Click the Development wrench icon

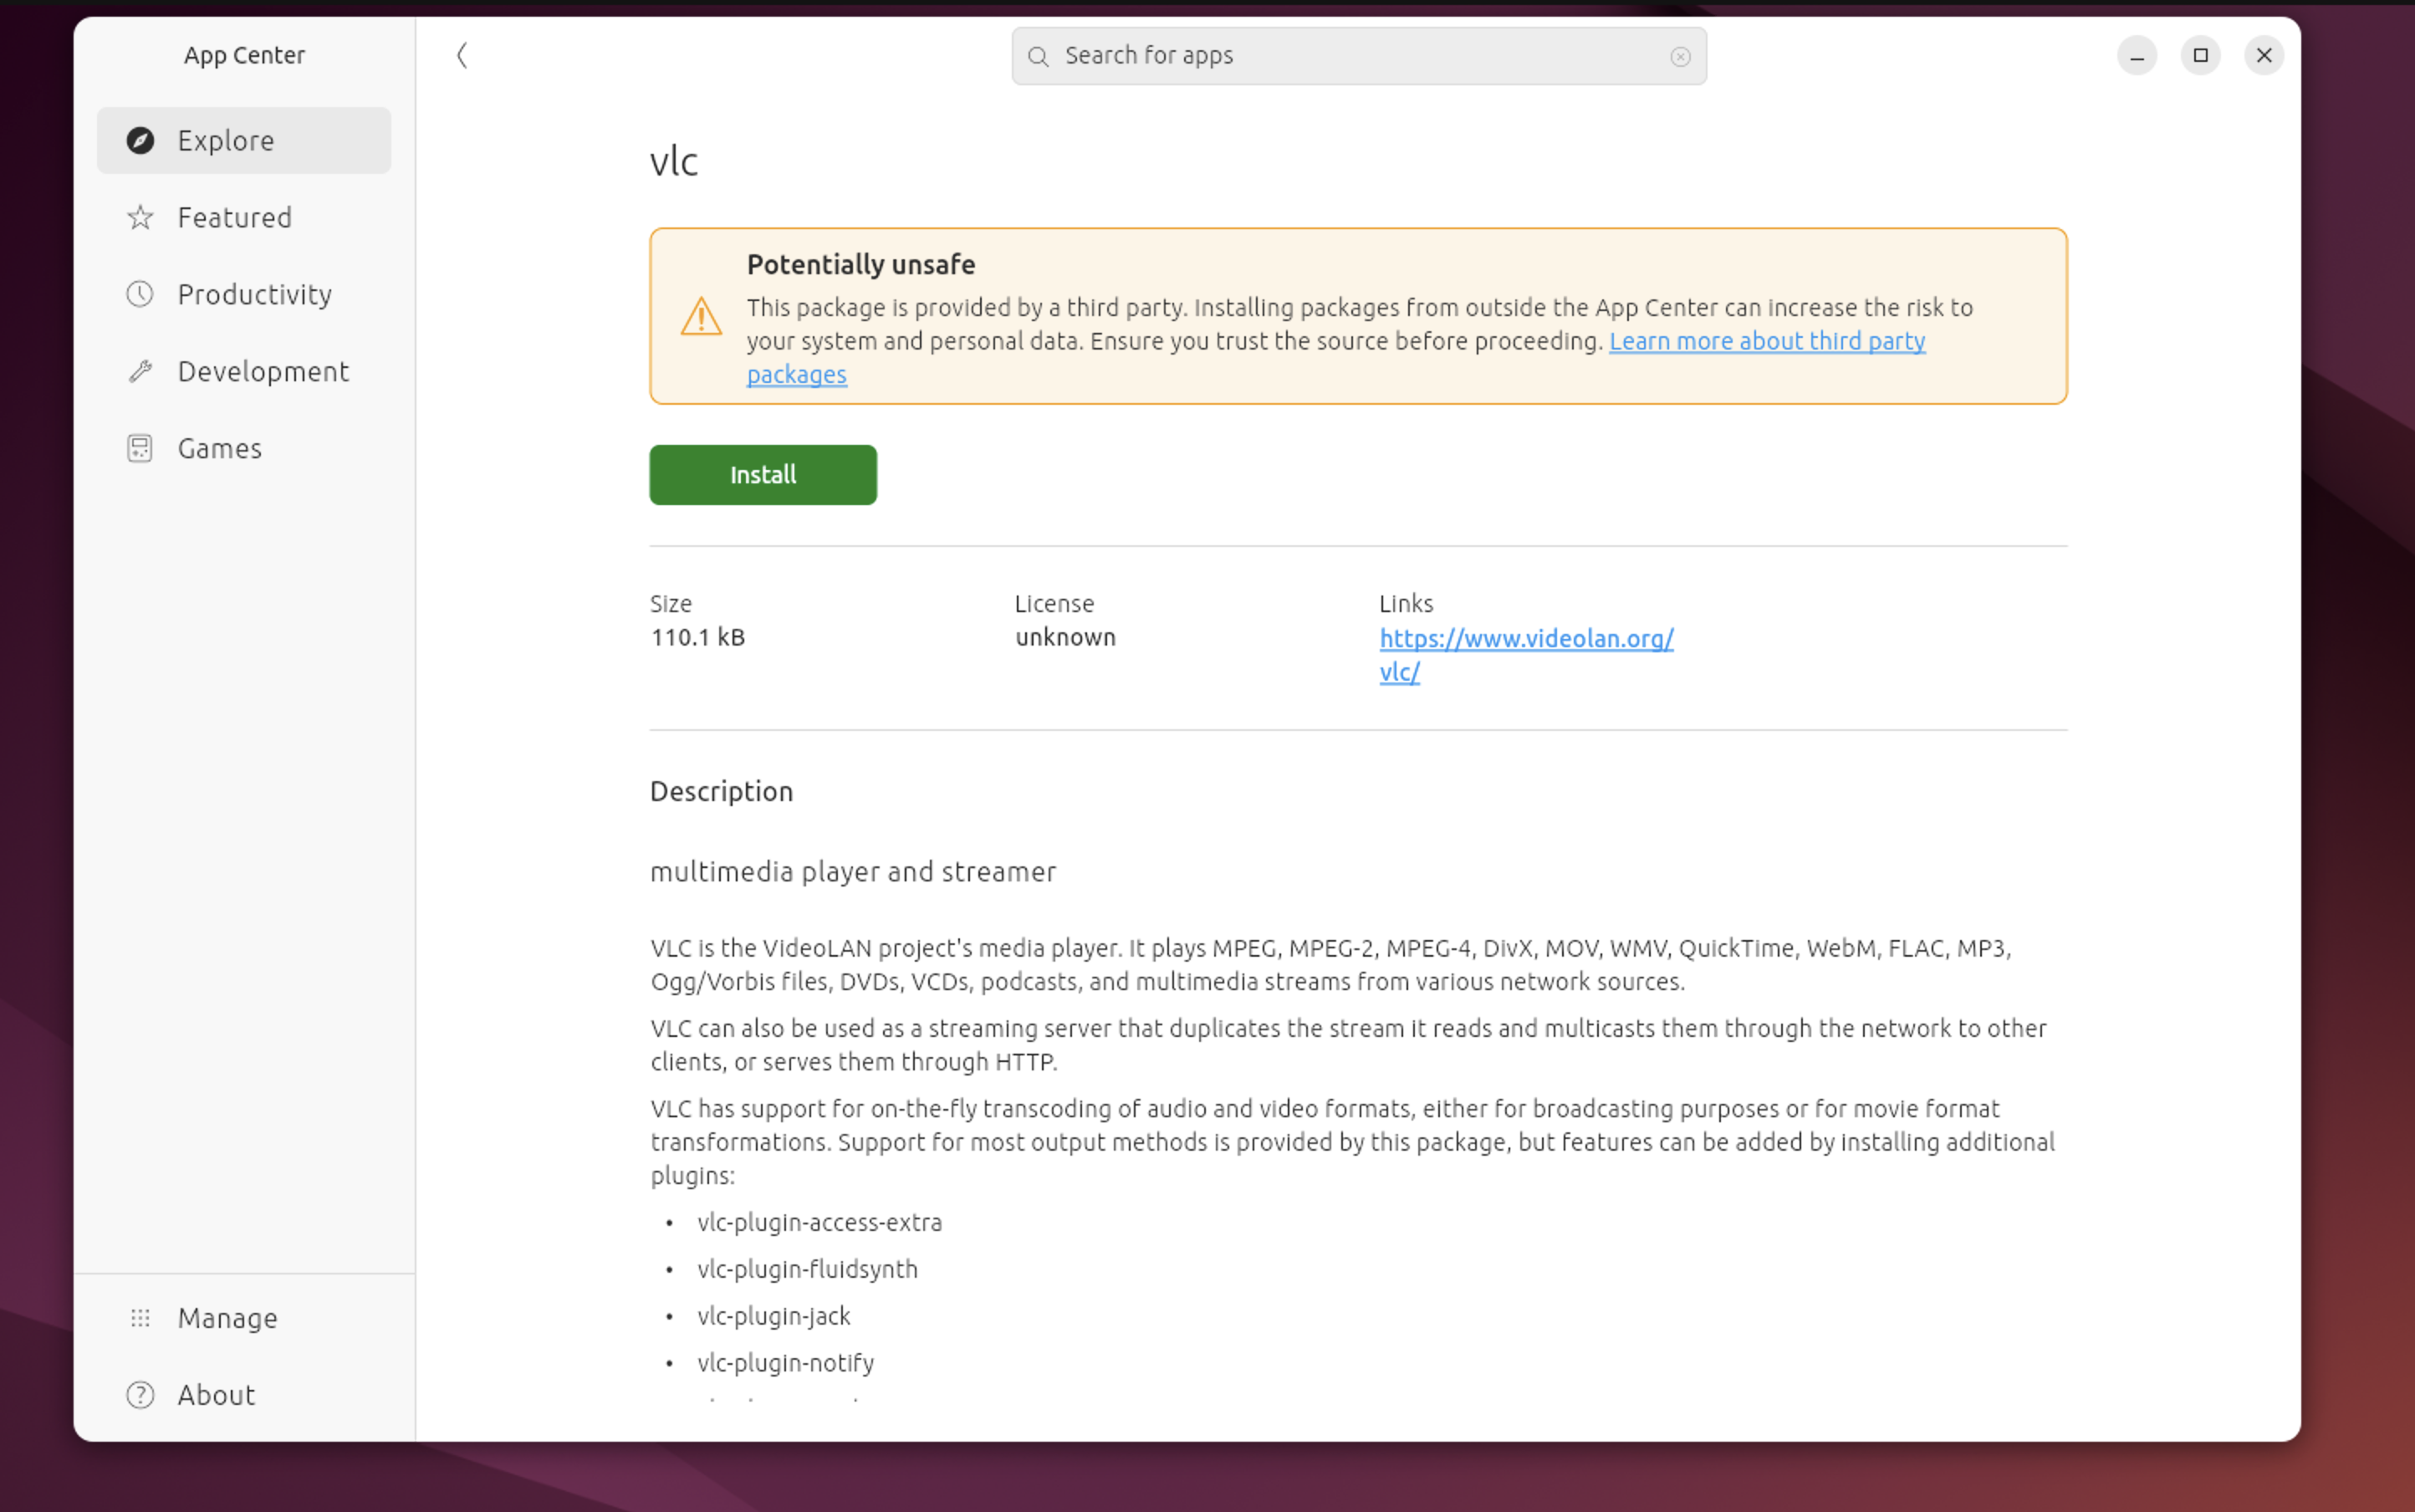[140, 371]
